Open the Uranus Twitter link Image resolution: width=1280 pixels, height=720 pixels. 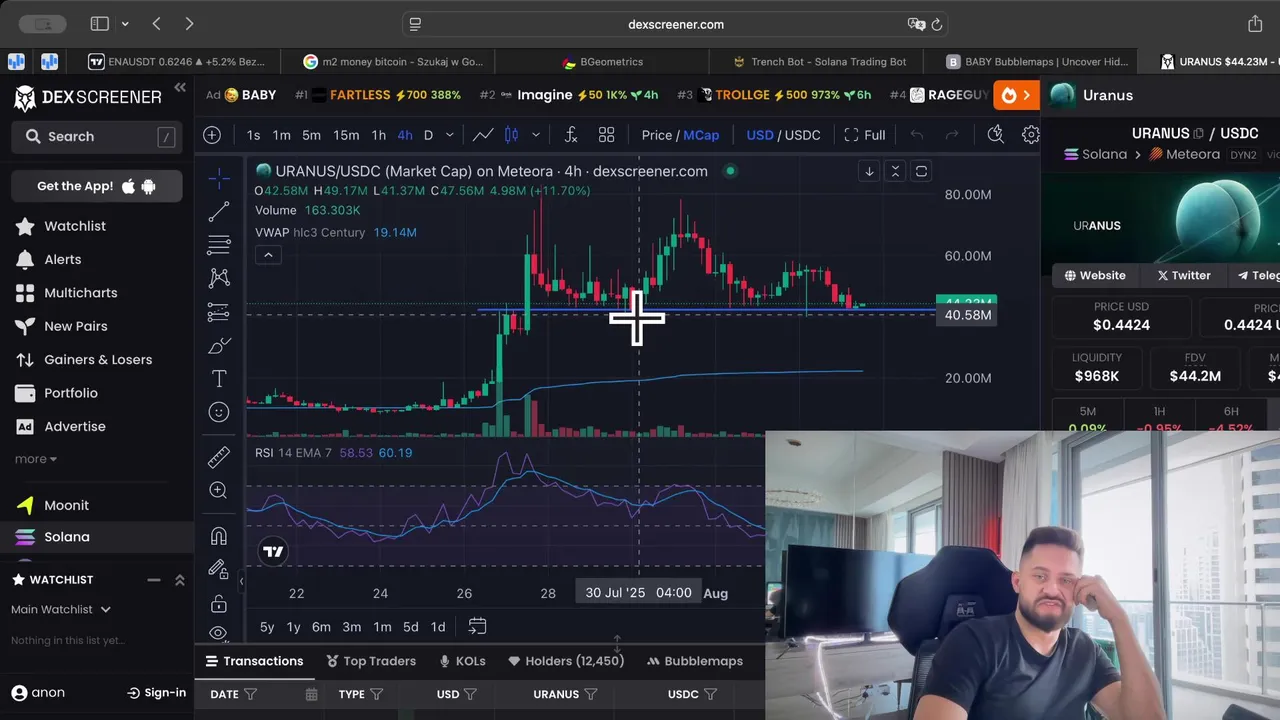click(1184, 275)
